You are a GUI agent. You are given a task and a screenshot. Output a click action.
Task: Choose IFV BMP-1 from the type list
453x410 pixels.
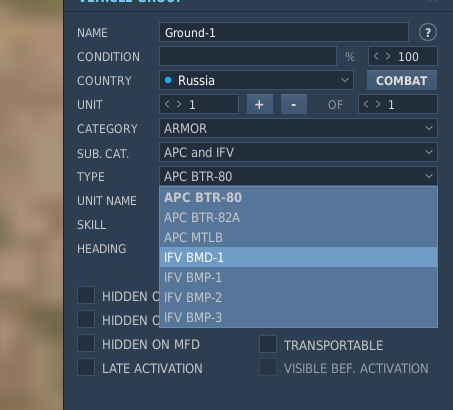click(x=298, y=277)
